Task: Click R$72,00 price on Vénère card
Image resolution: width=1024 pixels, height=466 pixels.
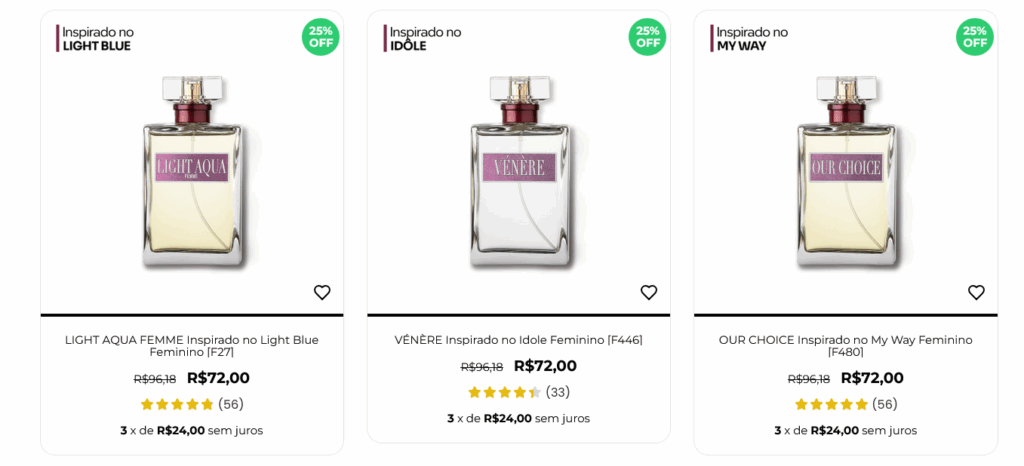Action: [545, 366]
